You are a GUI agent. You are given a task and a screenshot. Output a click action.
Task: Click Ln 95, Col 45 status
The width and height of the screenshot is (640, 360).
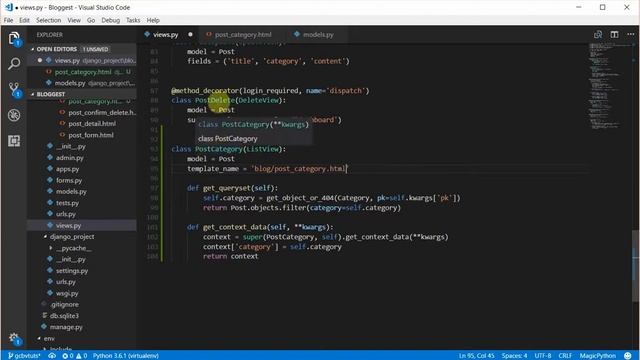pyautogui.click(x=476, y=356)
